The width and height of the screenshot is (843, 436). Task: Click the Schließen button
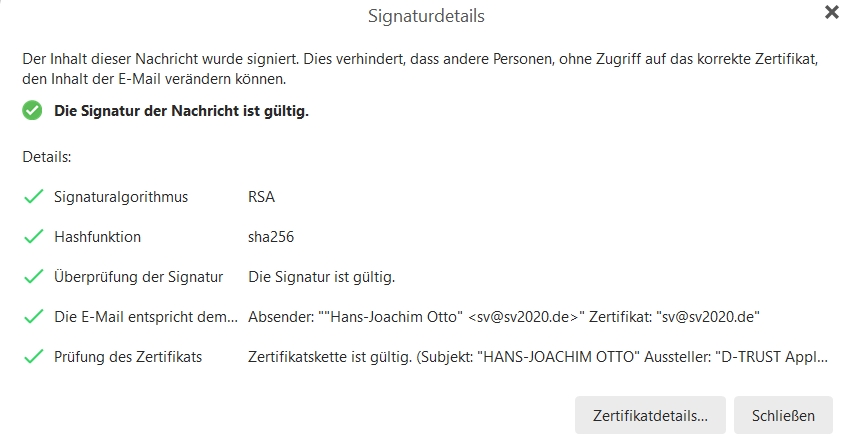pos(783,416)
